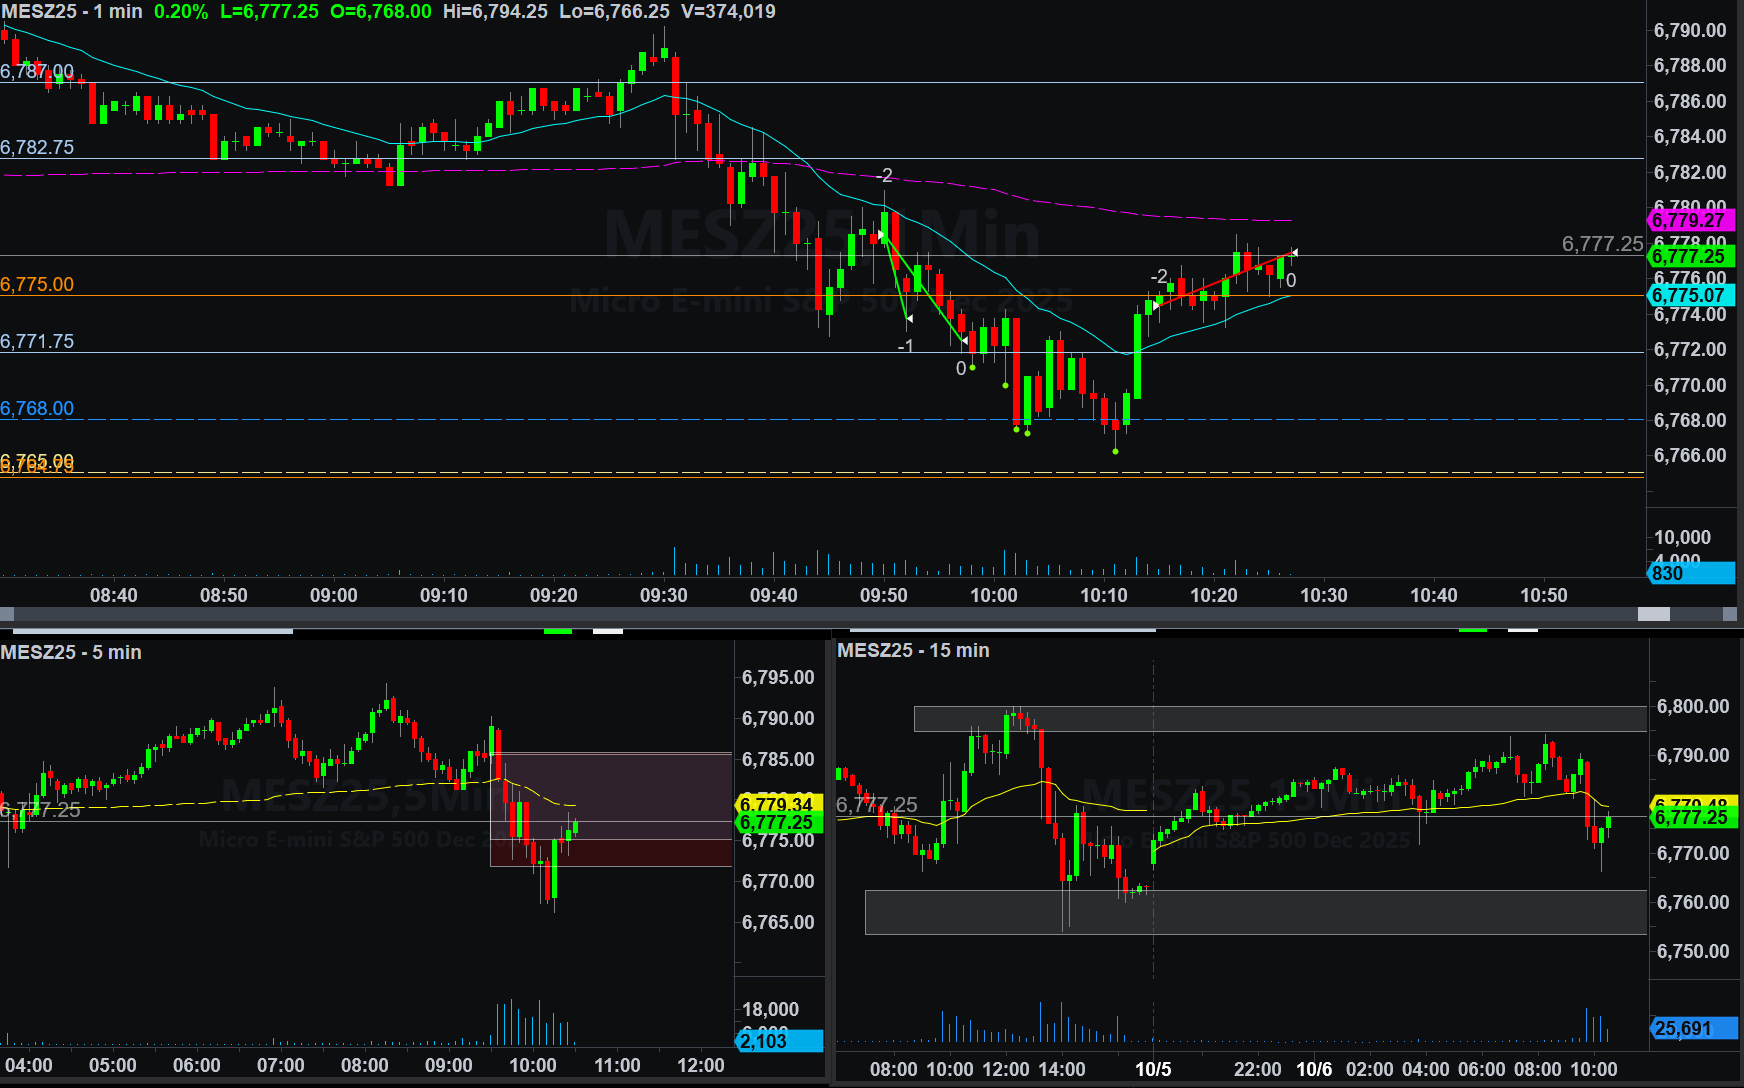Screen dimensions: 1744x1088
Task: Select the MESZ25 - 1 min chart title
Action: (72, 12)
